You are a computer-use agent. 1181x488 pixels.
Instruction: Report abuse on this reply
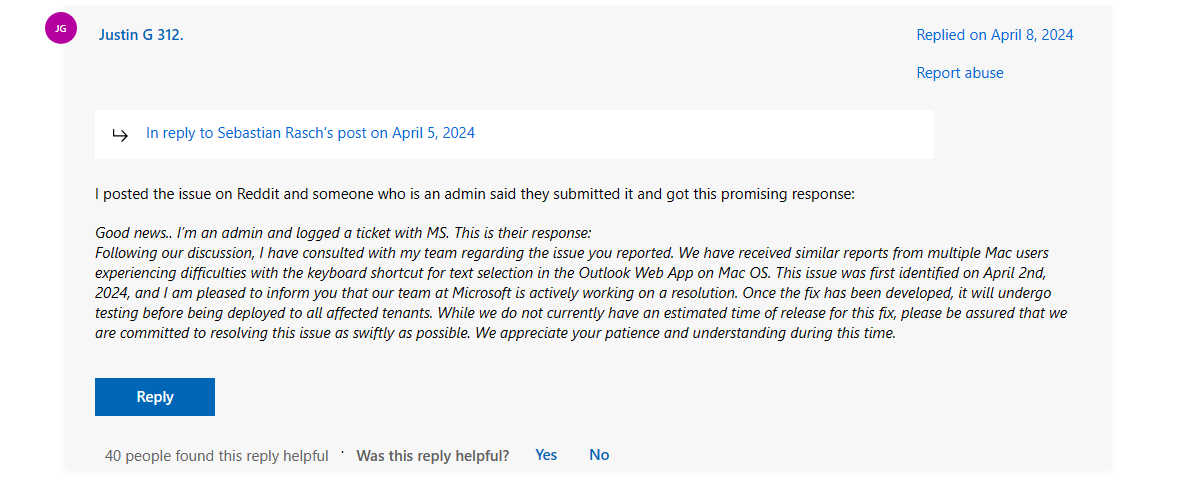pos(960,73)
